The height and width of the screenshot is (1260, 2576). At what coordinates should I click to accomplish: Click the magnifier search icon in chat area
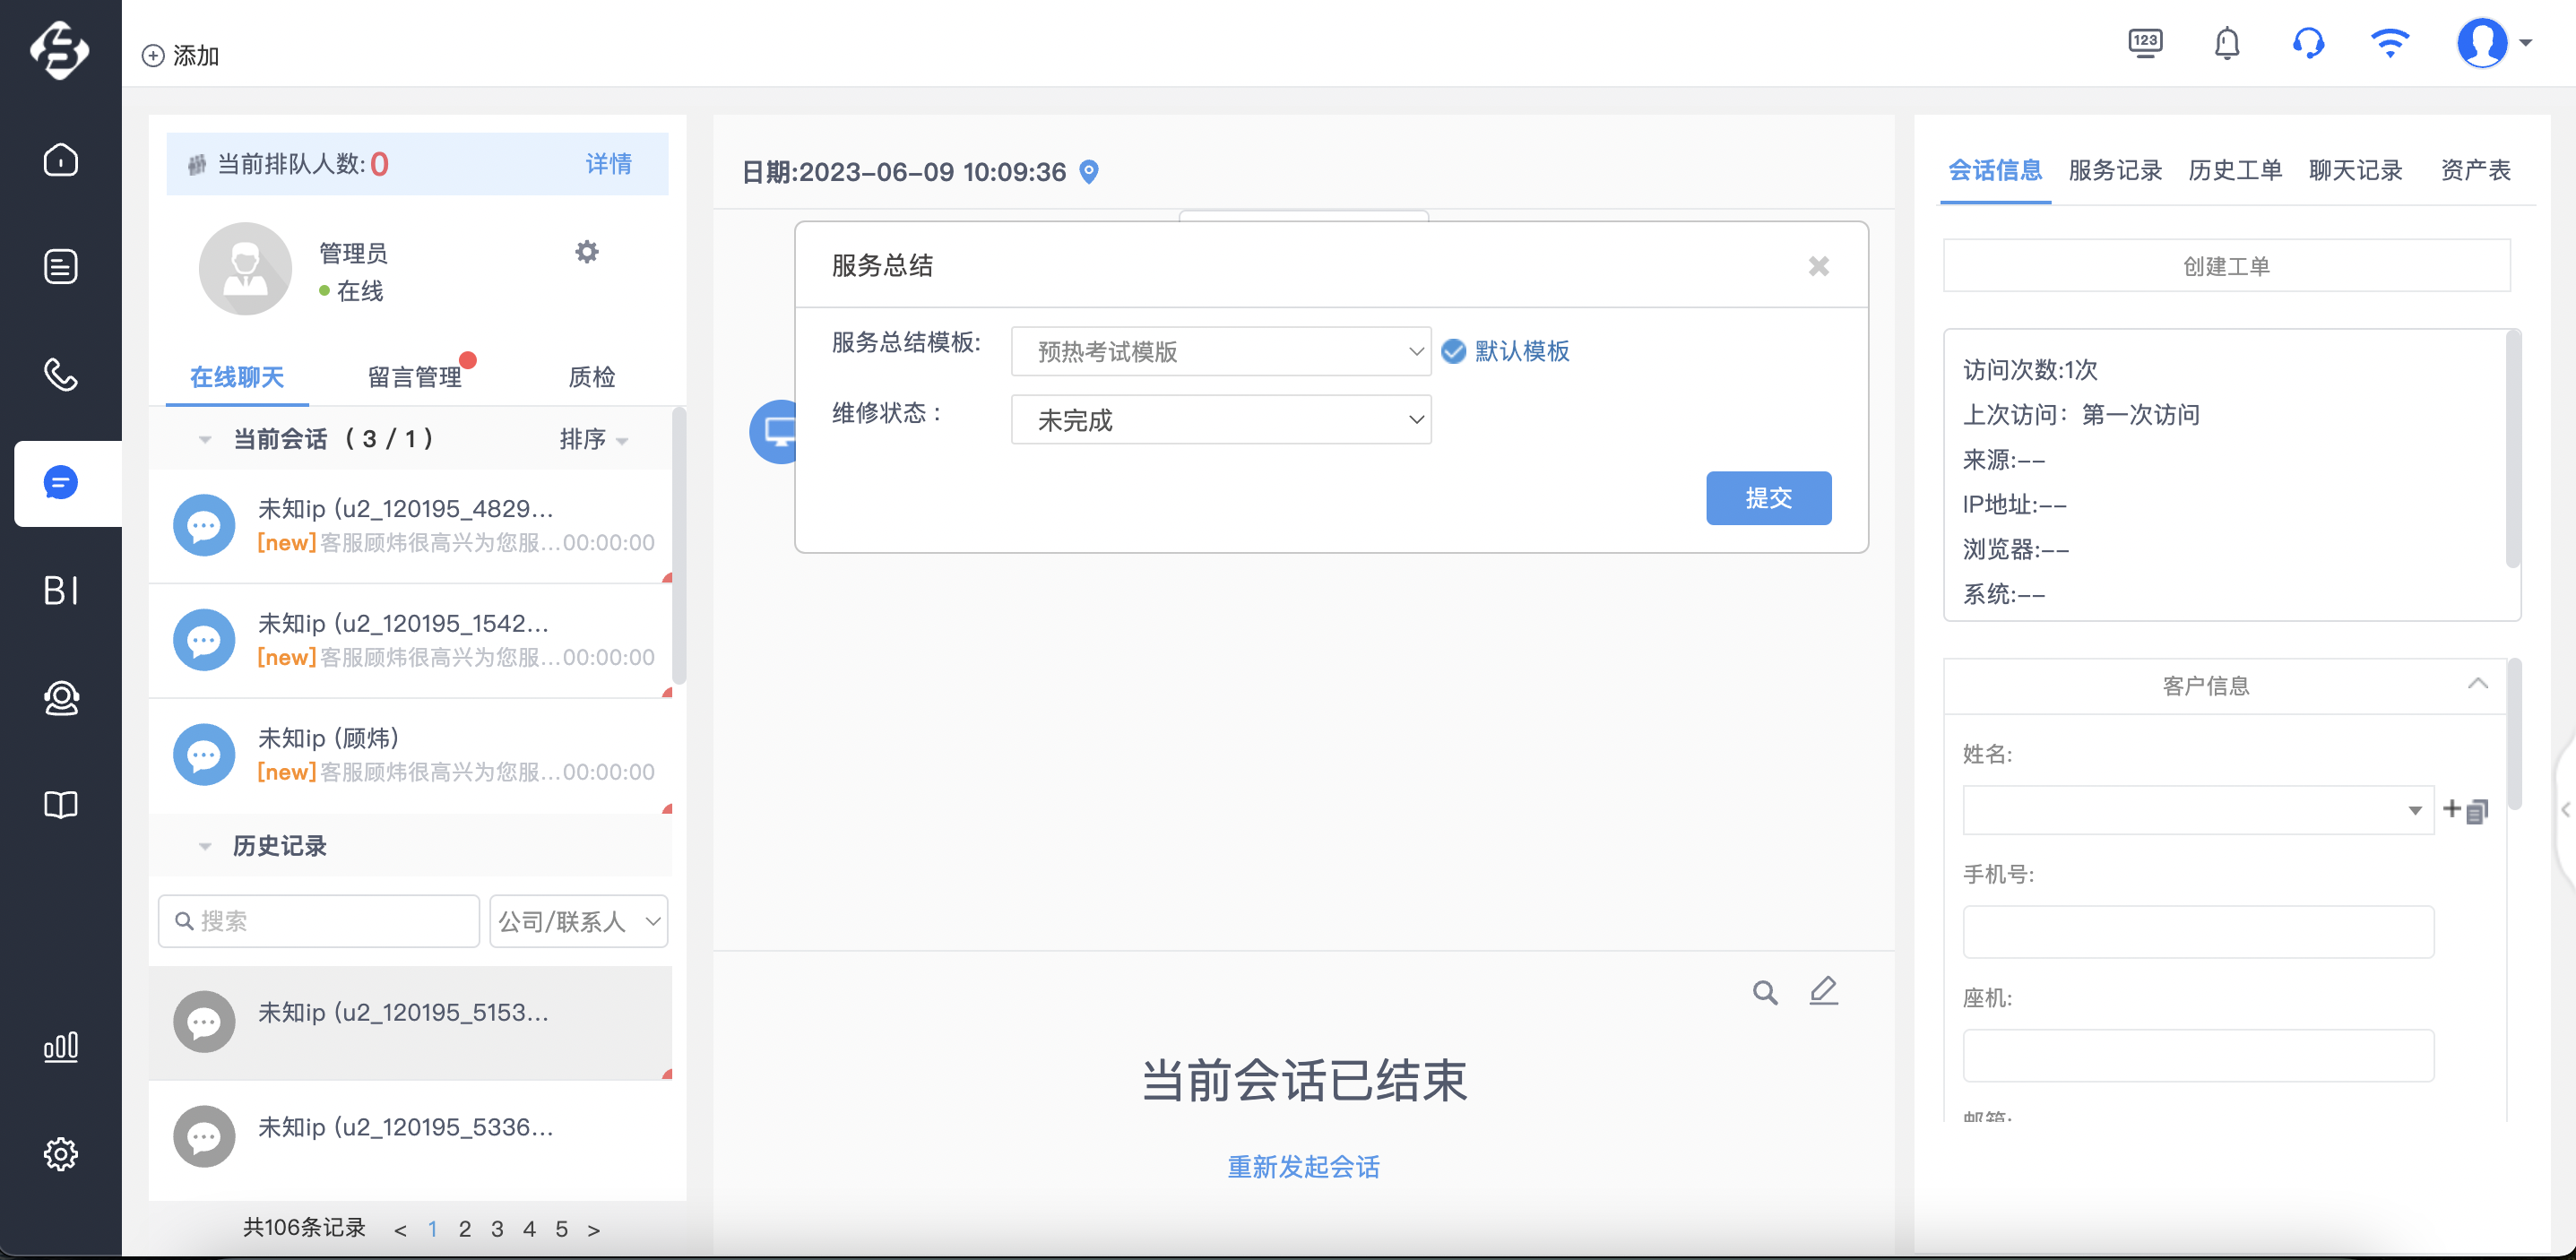click(x=1765, y=992)
